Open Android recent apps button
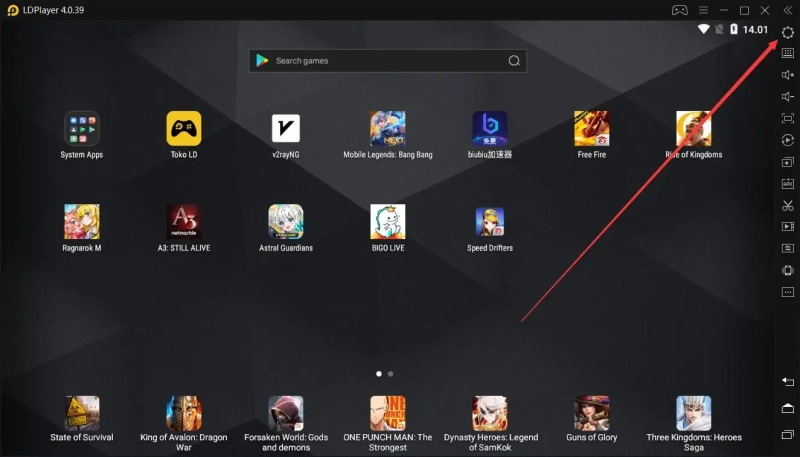Image resolution: width=800 pixels, height=457 pixels. [788, 435]
